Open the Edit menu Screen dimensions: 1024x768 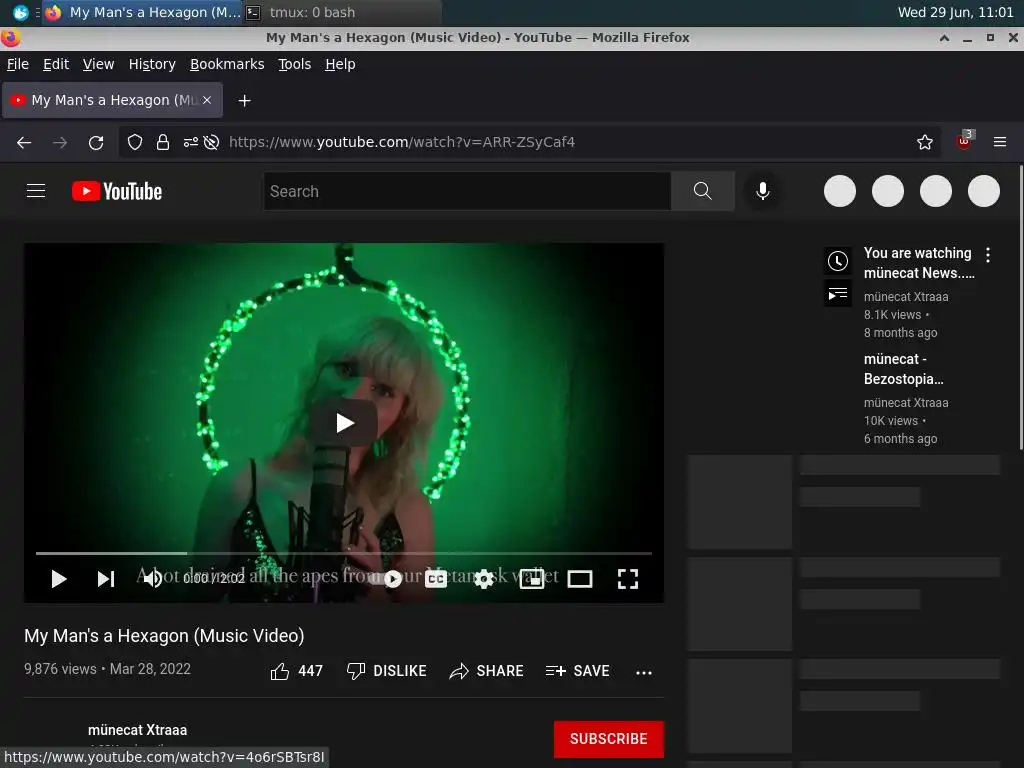tap(56, 64)
